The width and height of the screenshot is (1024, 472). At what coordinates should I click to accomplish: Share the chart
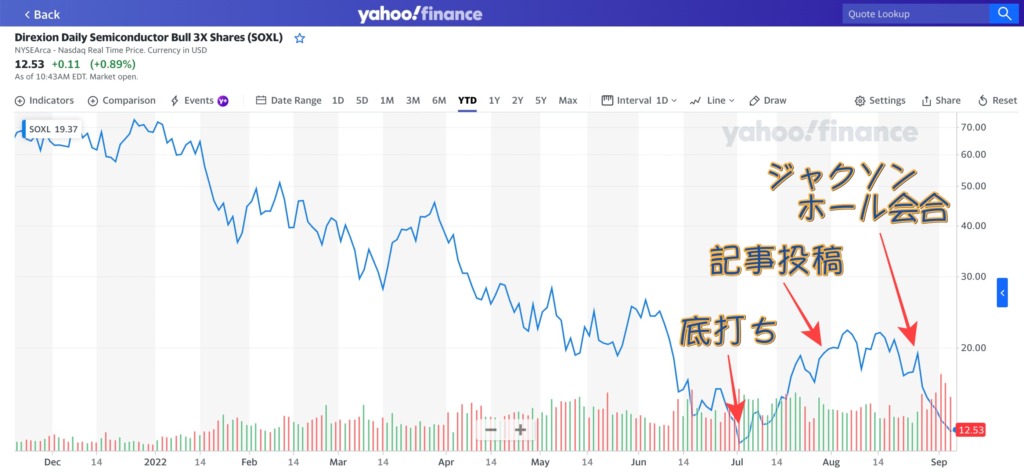coord(941,101)
